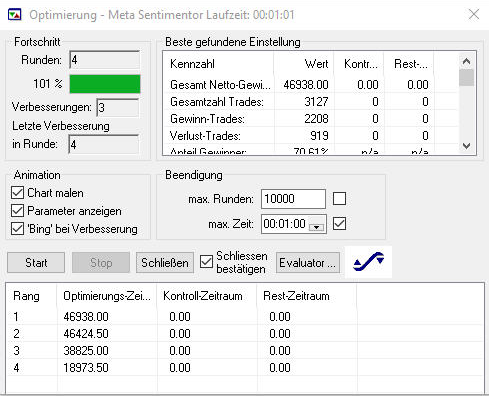Open the Evaluator dialog button
489x396 pixels.
(x=308, y=263)
